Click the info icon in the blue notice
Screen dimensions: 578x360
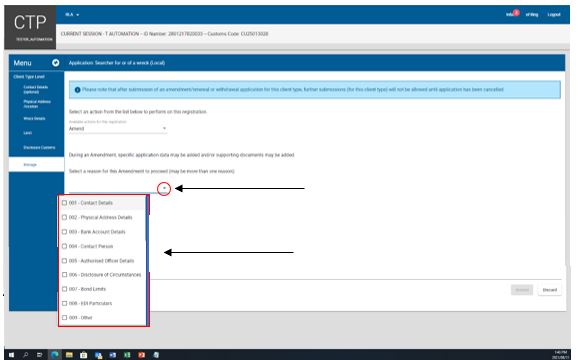[x=77, y=90]
